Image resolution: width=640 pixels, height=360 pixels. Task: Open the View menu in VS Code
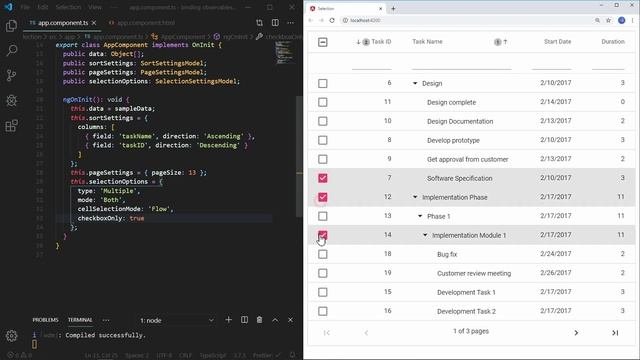(x=95, y=7)
